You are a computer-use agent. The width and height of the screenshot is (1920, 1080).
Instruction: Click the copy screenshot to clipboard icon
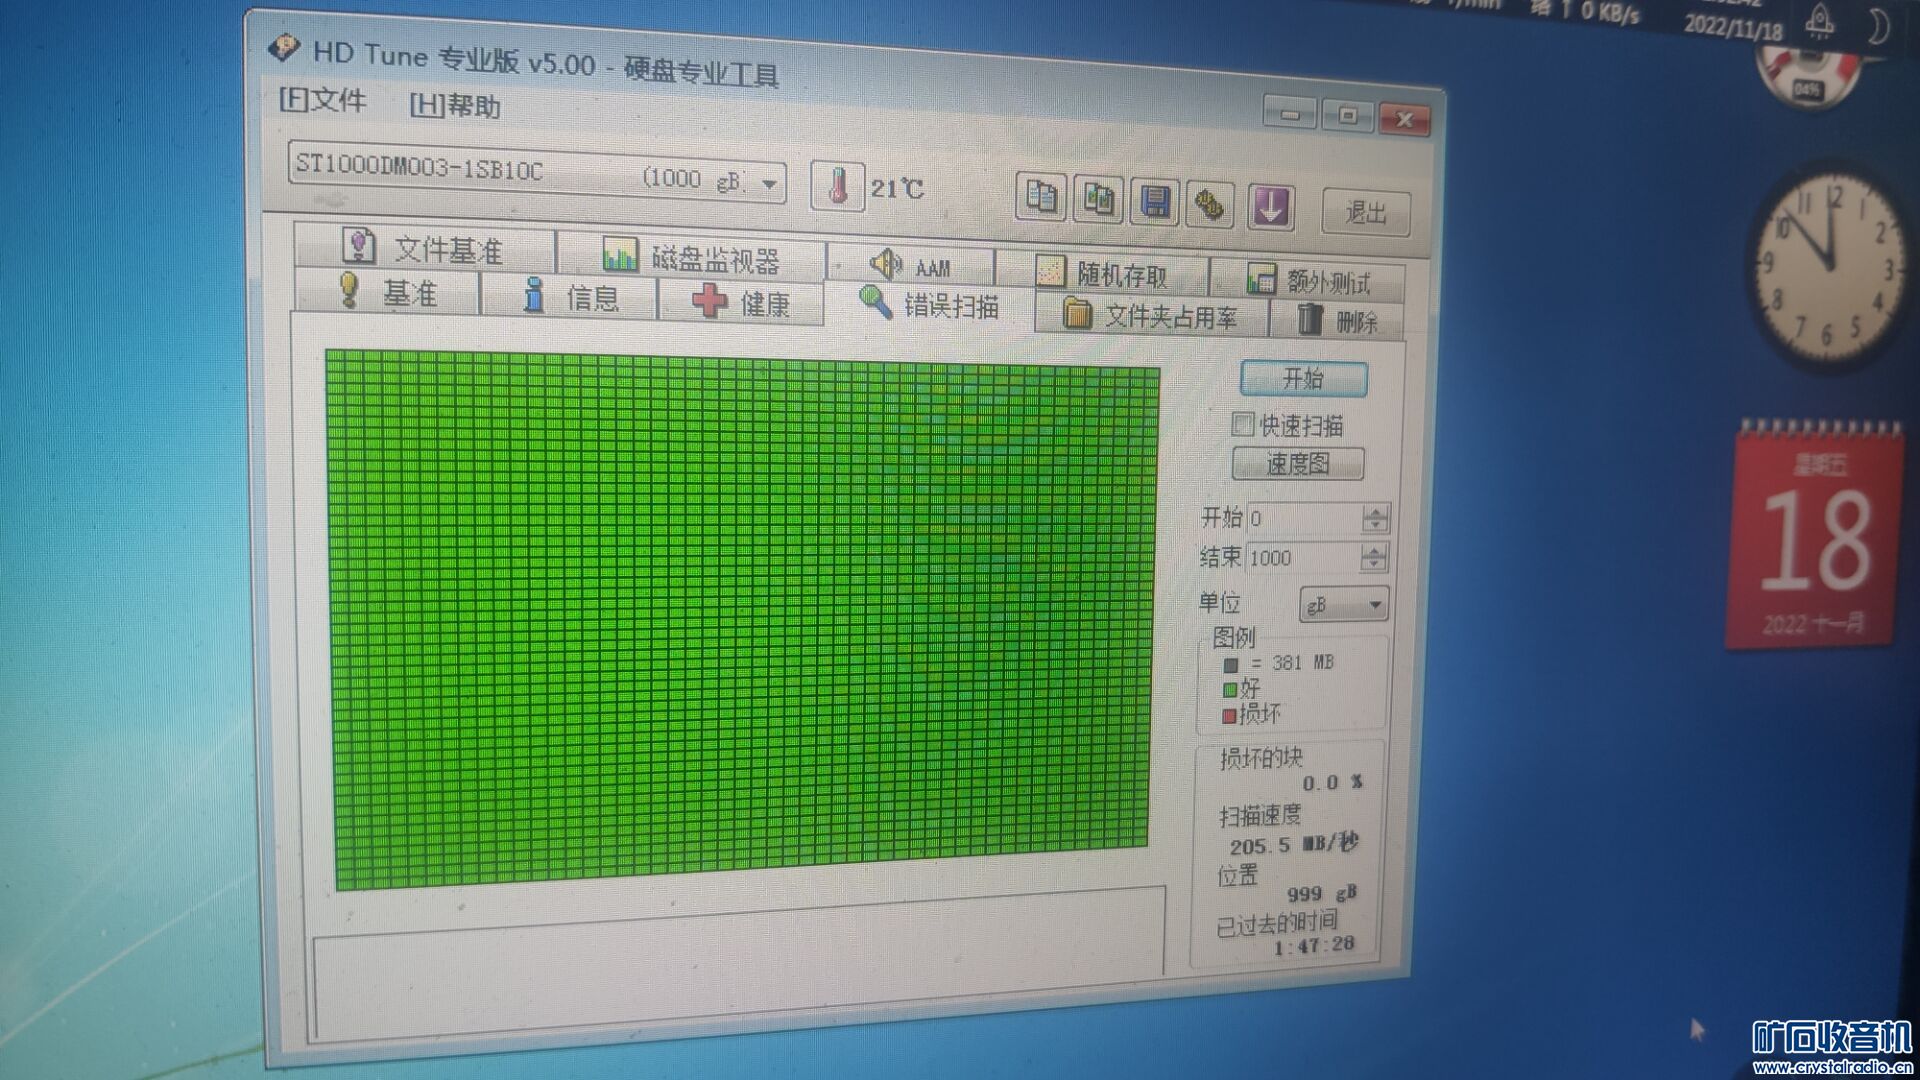click(x=1098, y=199)
